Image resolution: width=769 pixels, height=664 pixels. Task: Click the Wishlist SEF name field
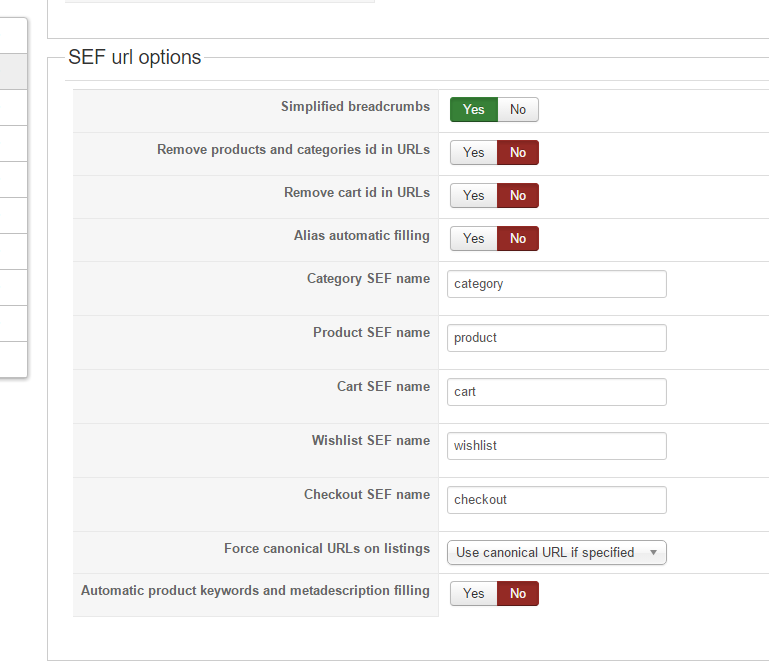(556, 446)
